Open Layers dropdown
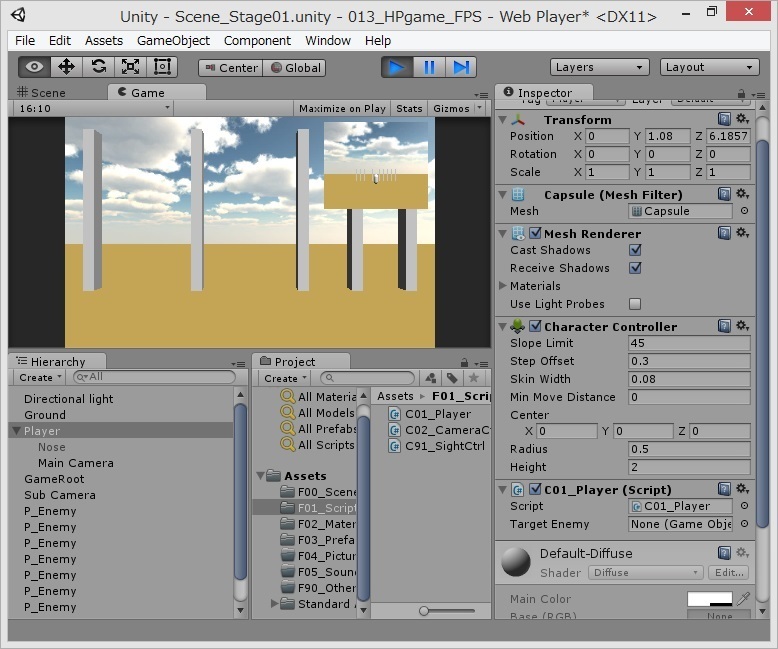This screenshot has width=778, height=649. pyautogui.click(x=599, y=67)
